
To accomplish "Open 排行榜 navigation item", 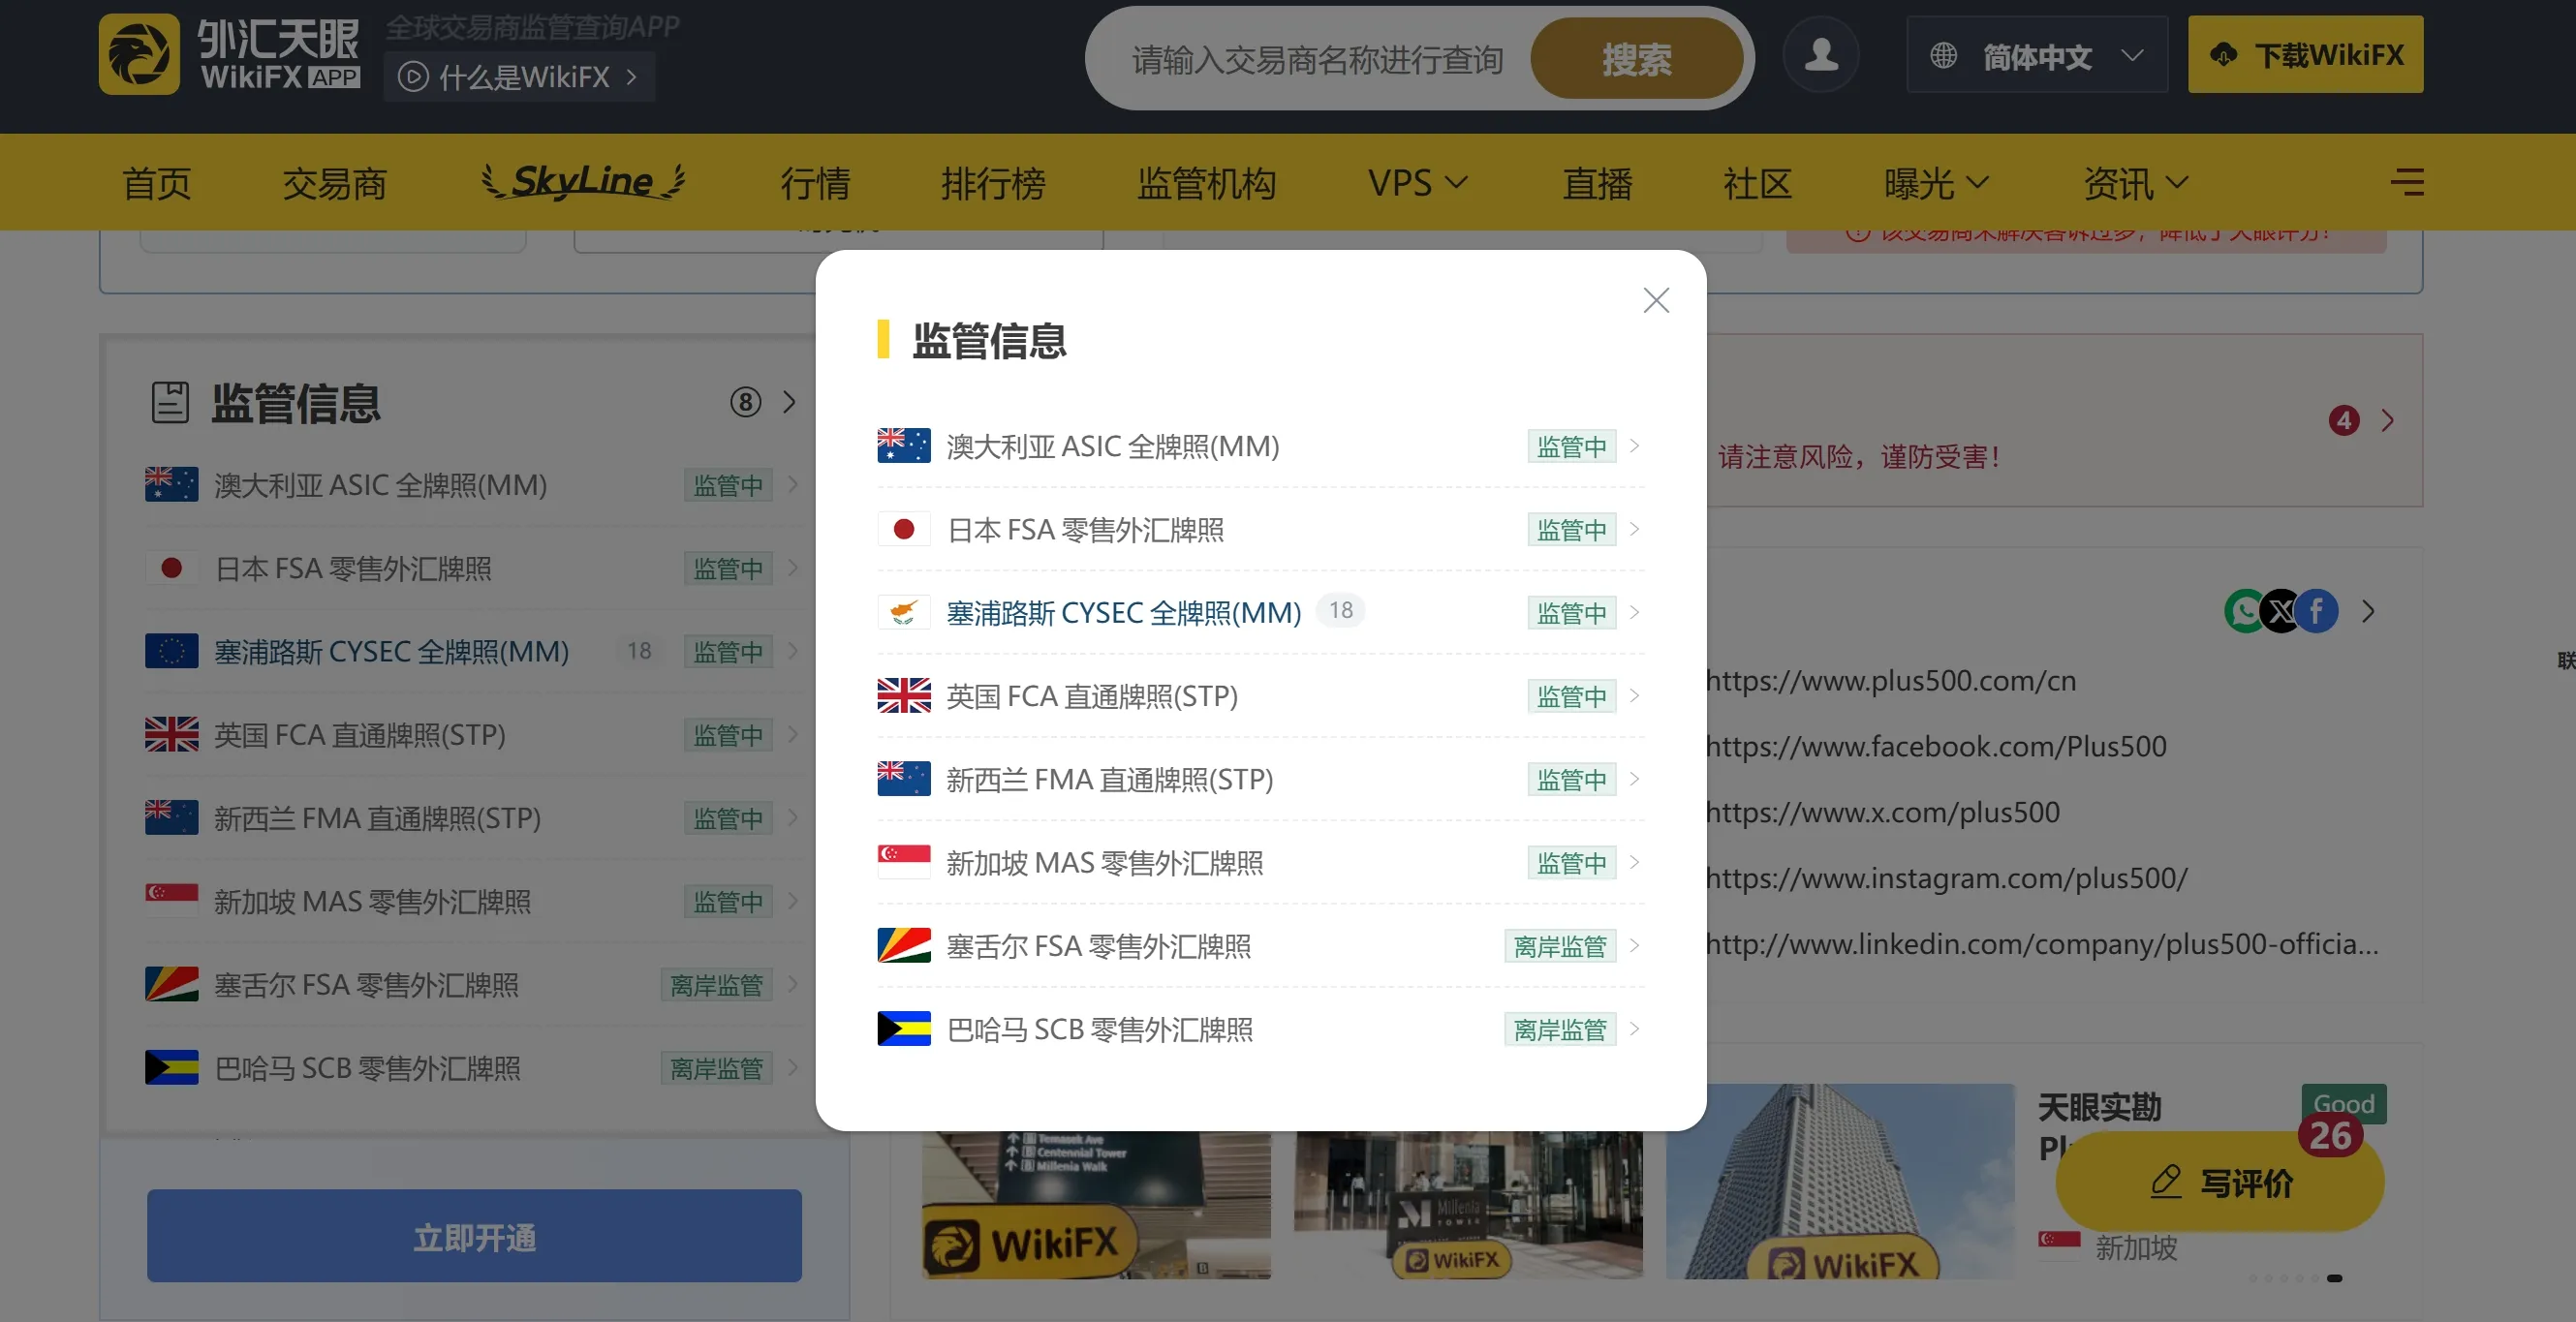I will click(x=994, y=183).
